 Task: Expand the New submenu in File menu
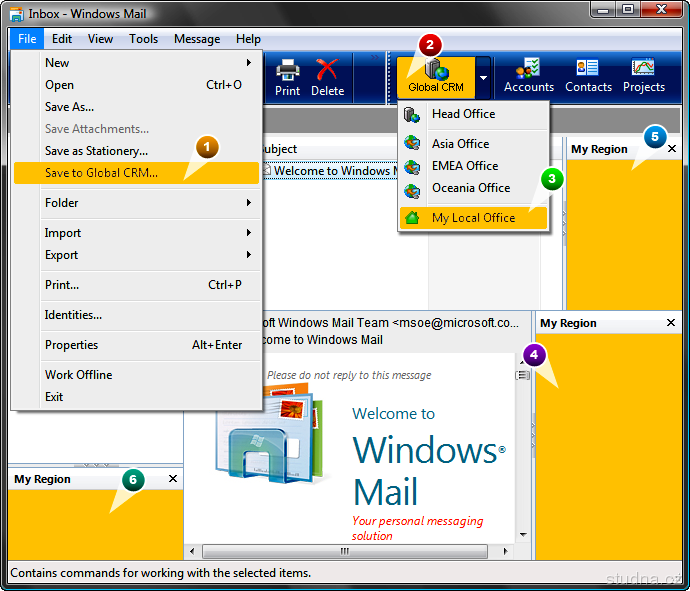(x=58, y=63)
